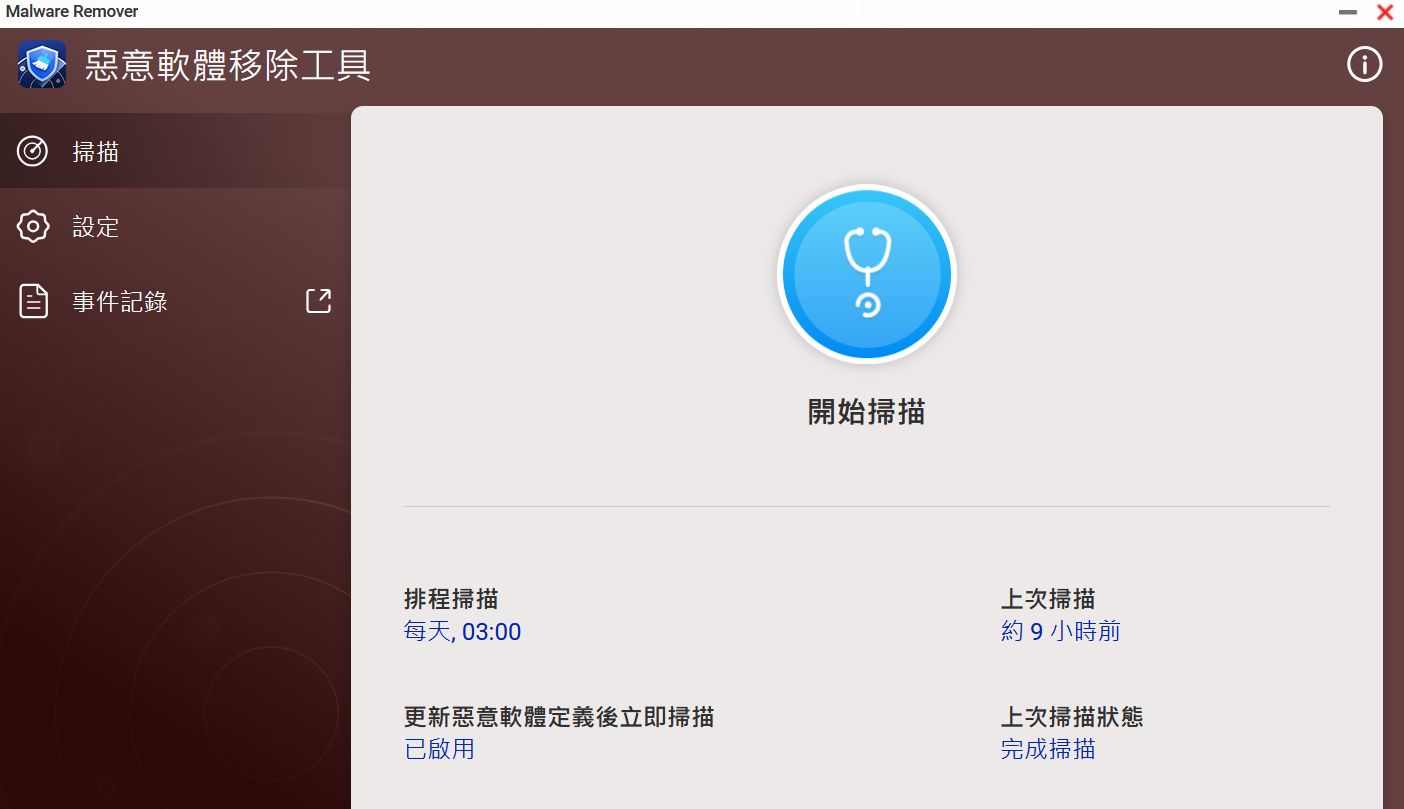This screenshot has width=1404, height=809.
Task: Open the 設定 sidebar tab
Action: [x=175, y=226]
